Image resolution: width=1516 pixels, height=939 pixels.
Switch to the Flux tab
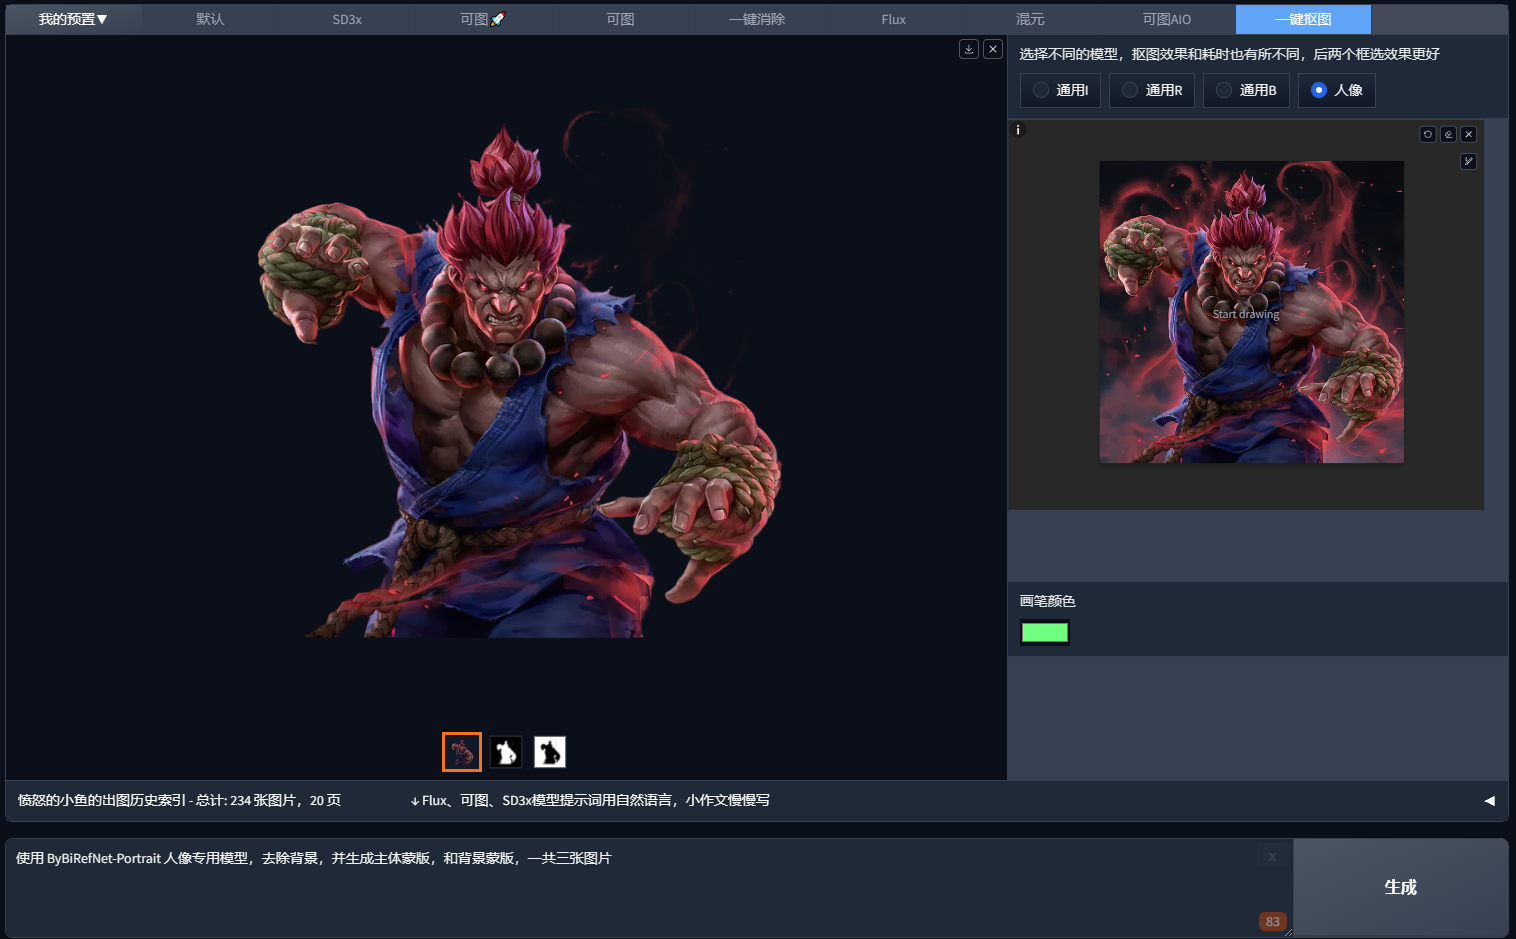coord(893,19)
